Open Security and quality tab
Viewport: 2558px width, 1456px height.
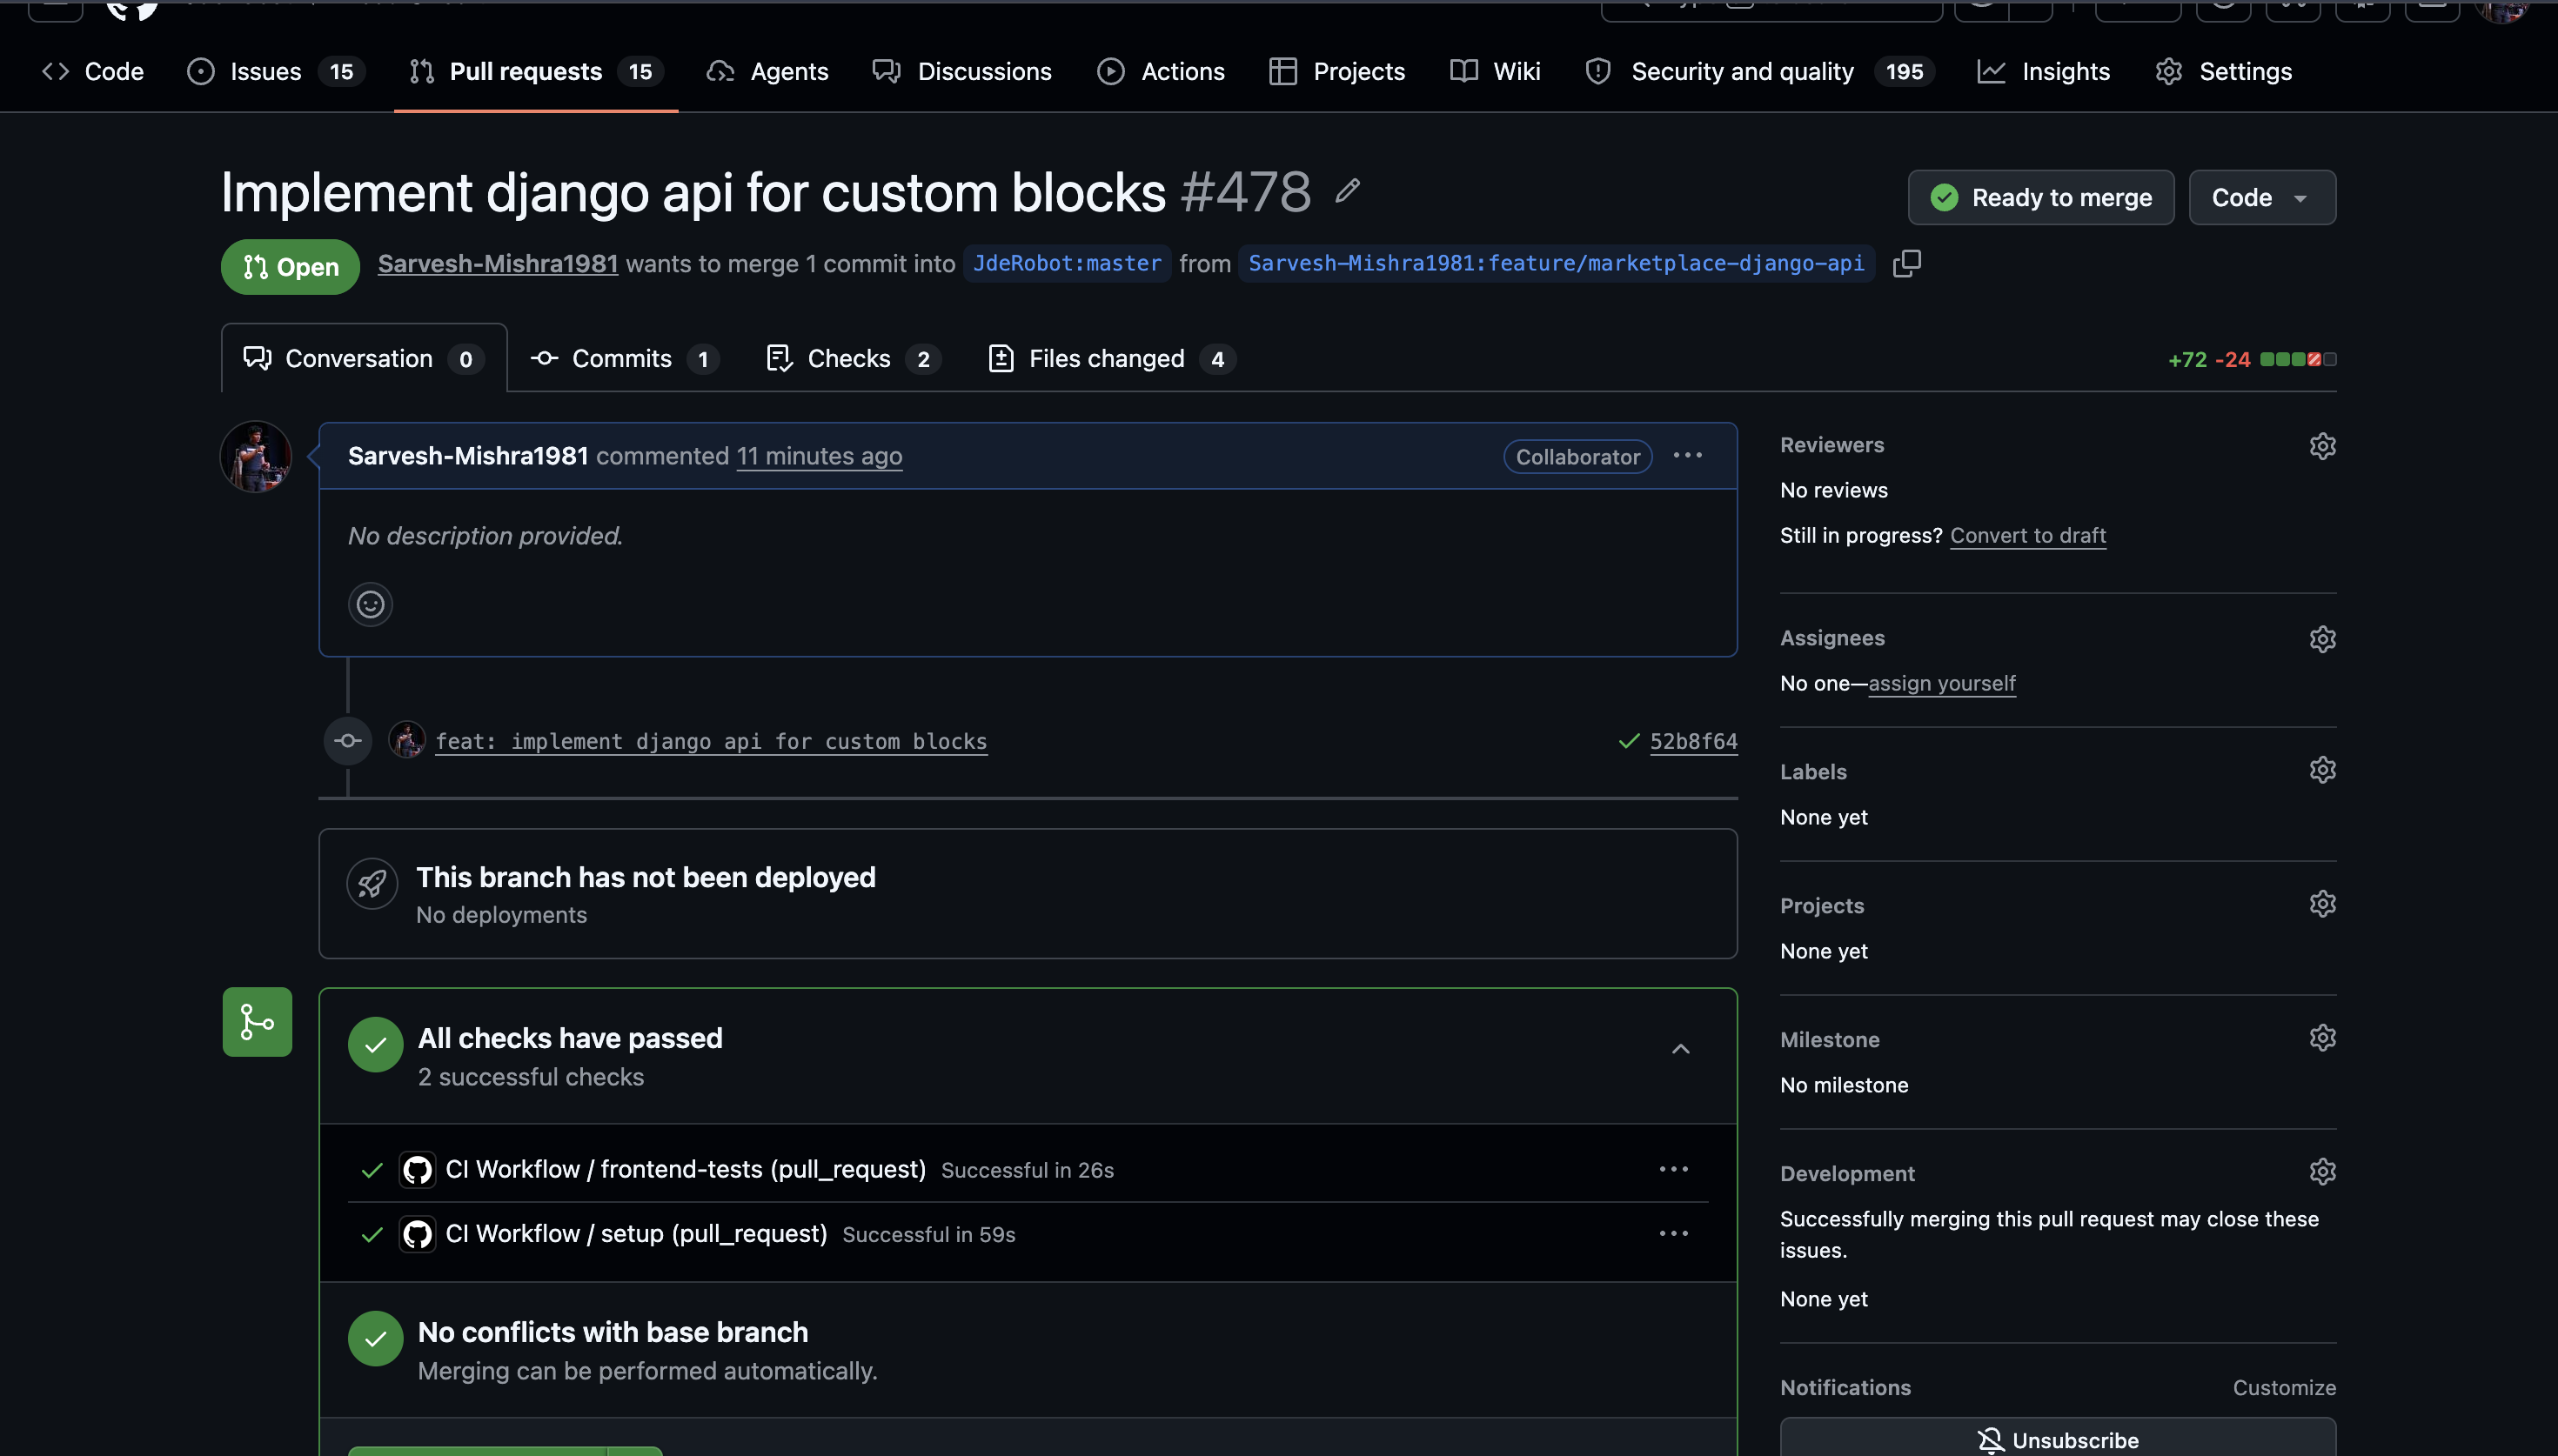1760,72
